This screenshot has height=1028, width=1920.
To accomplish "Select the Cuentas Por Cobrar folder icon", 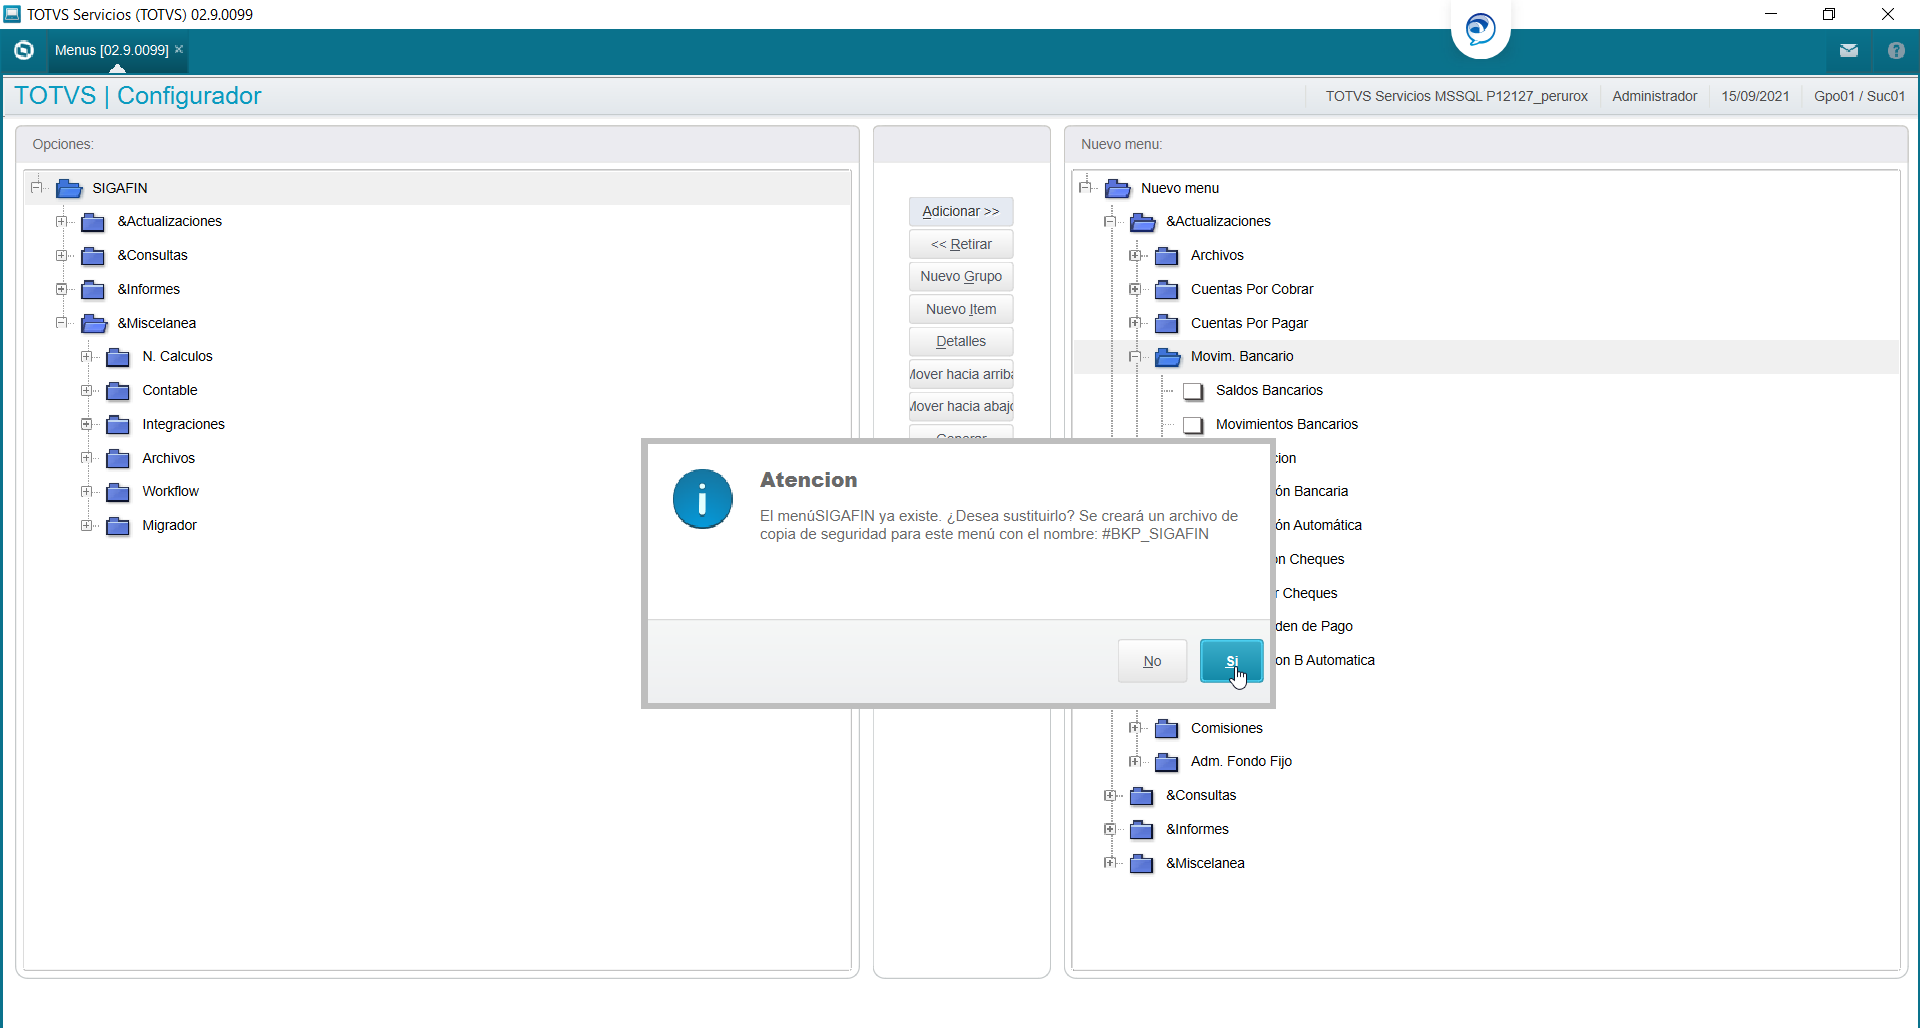I will pyautogui.click(x=1166, y=290).
